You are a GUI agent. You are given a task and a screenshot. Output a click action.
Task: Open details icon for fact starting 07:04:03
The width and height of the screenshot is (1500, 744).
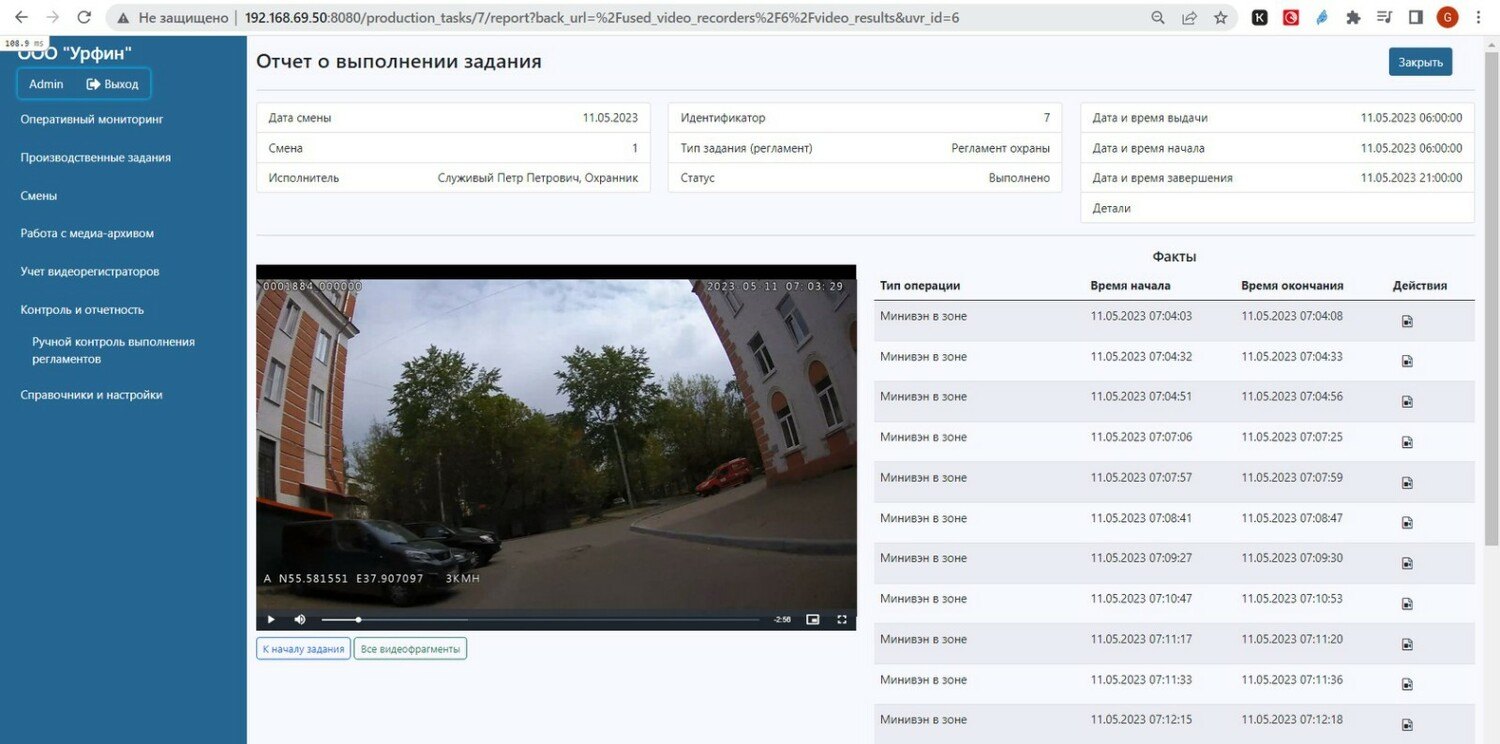[1407, 321]
